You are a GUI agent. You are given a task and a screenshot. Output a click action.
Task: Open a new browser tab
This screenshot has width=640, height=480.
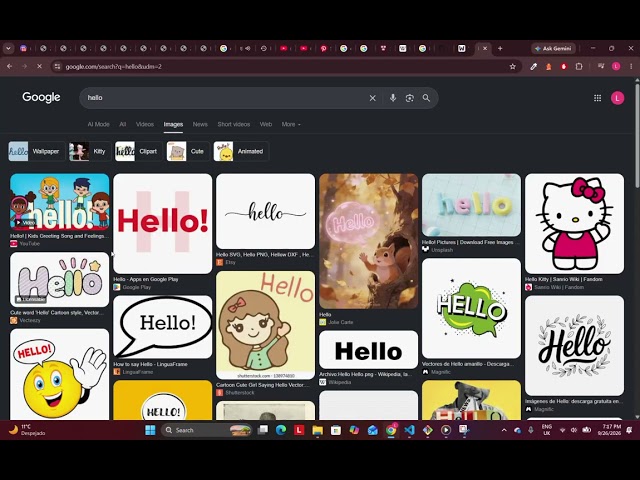coord(500,49)
